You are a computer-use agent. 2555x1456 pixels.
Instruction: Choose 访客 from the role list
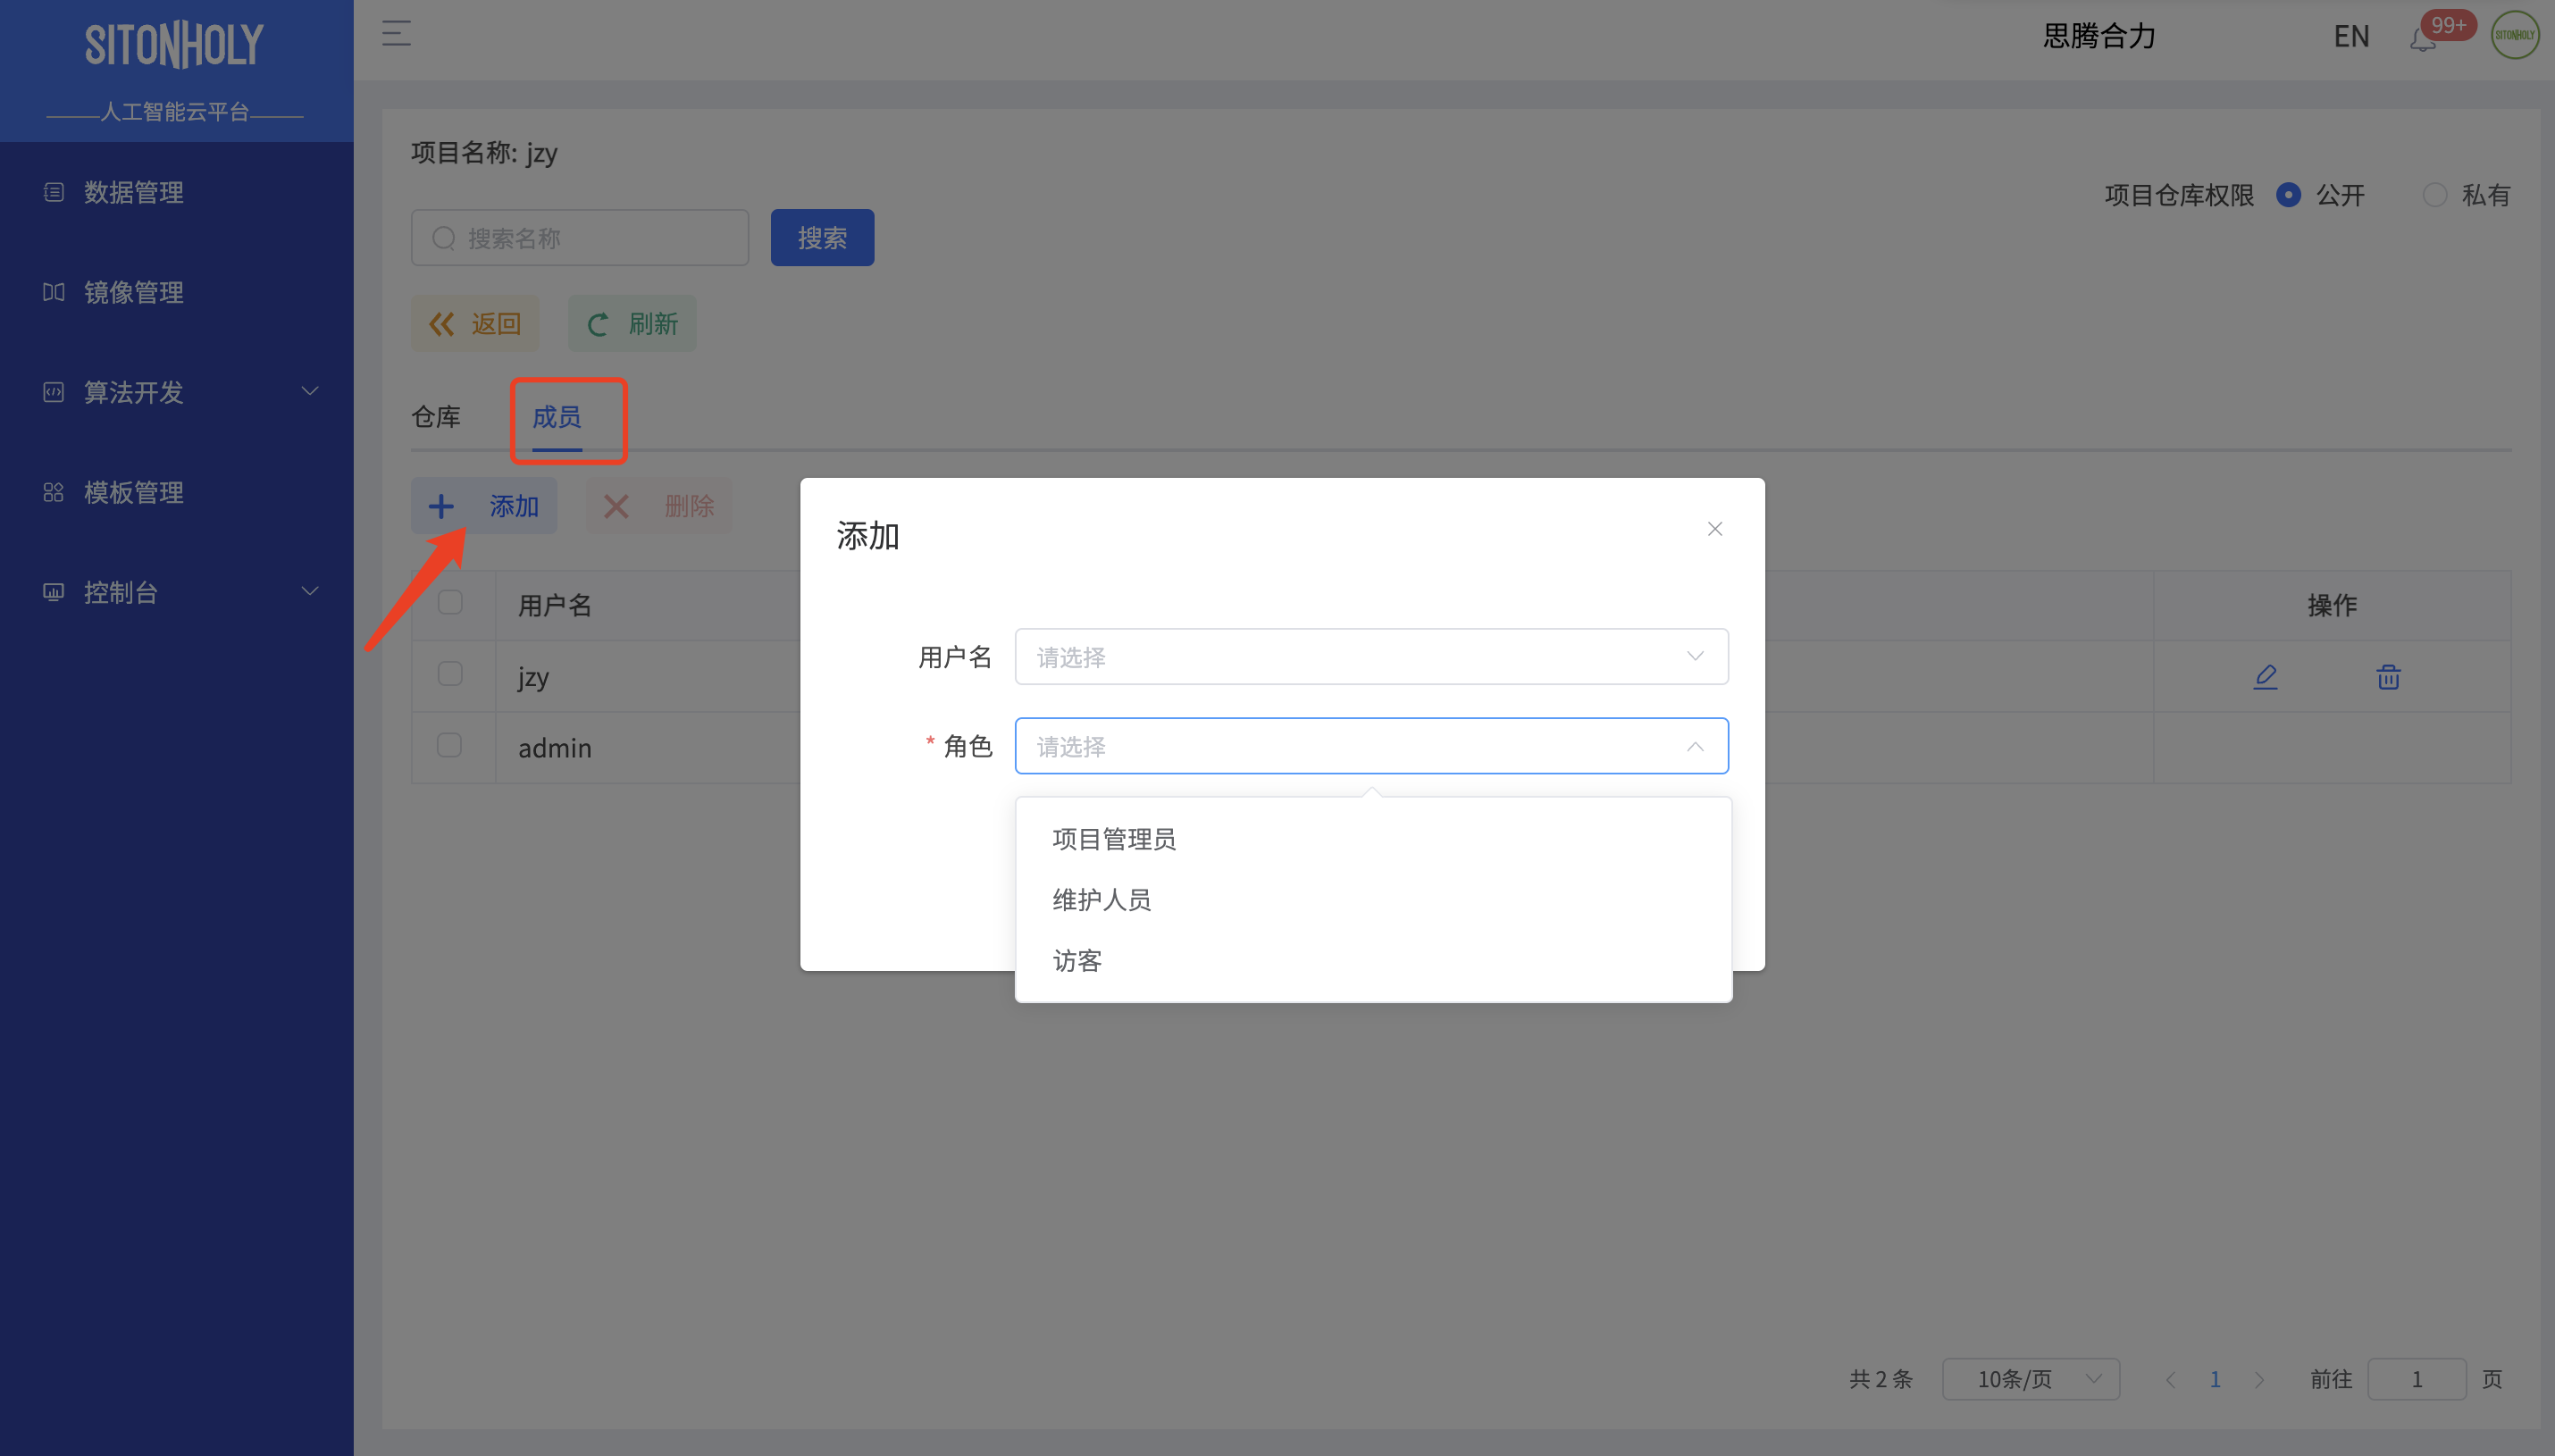click(x=1373, y=961)
